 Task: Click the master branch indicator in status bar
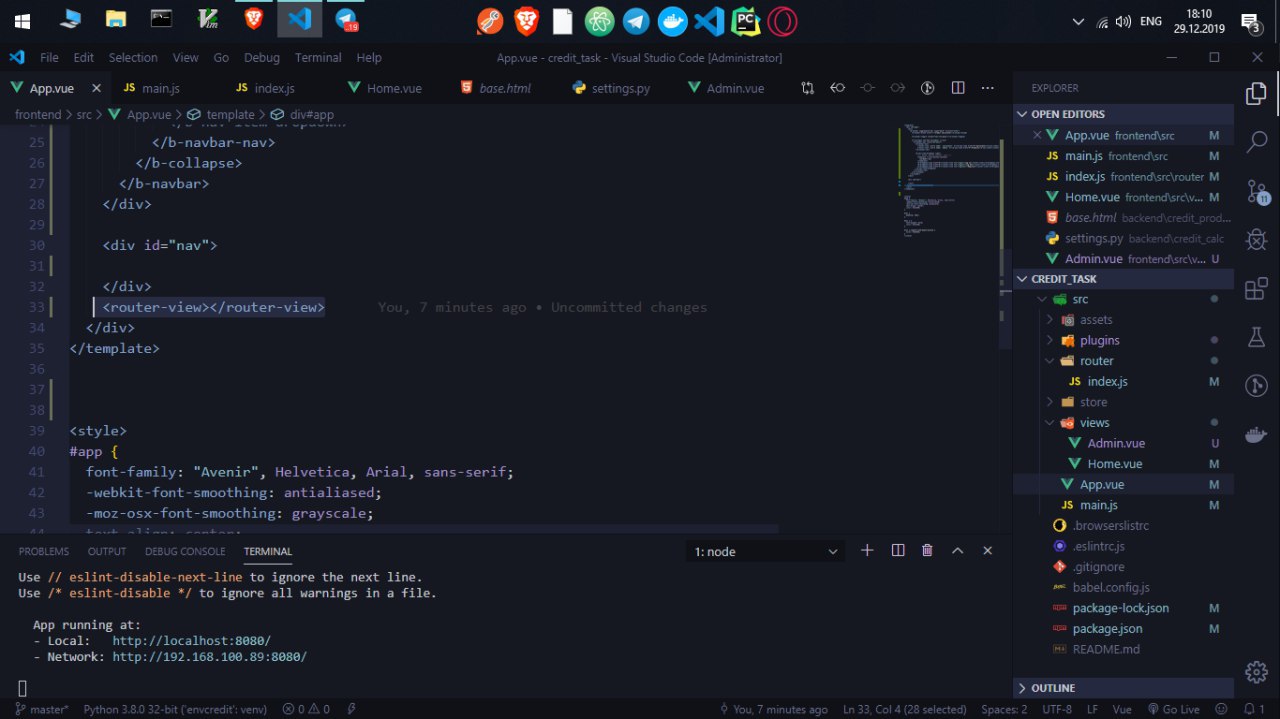click(x=41, y=709)
